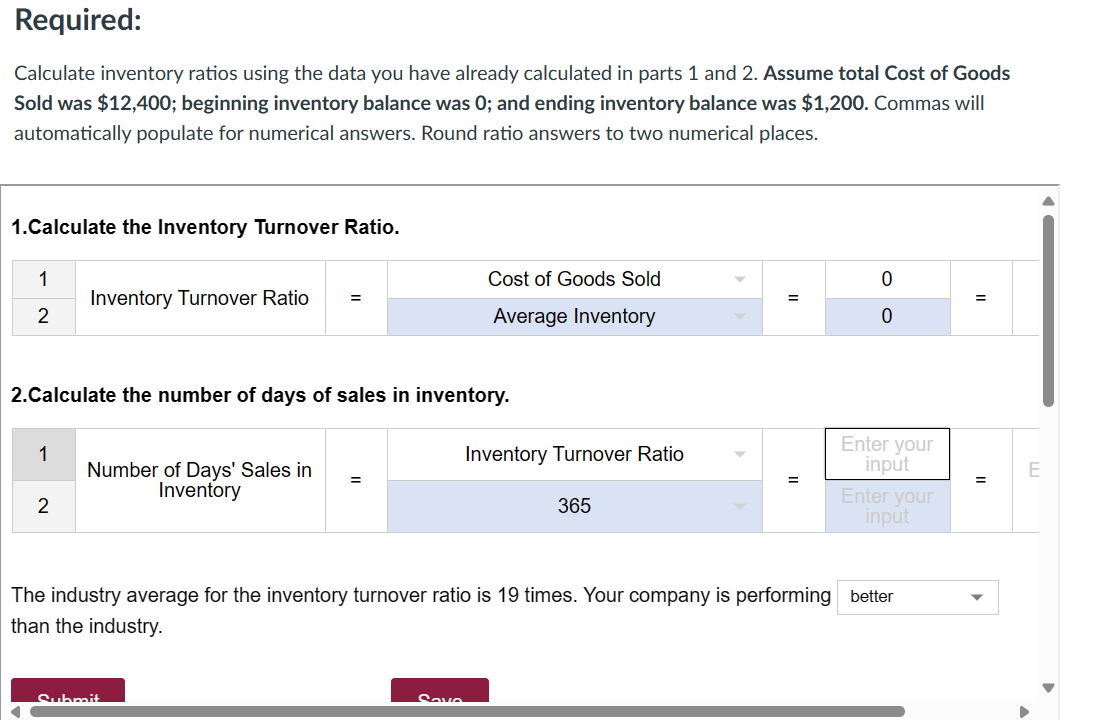
Task: Select the Number of Days' Sales in Inventory label cell
Action: 199,480
